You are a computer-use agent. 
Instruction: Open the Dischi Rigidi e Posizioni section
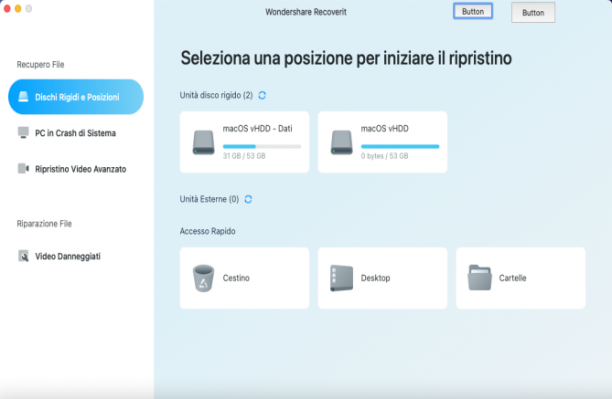tap(76, 97)
